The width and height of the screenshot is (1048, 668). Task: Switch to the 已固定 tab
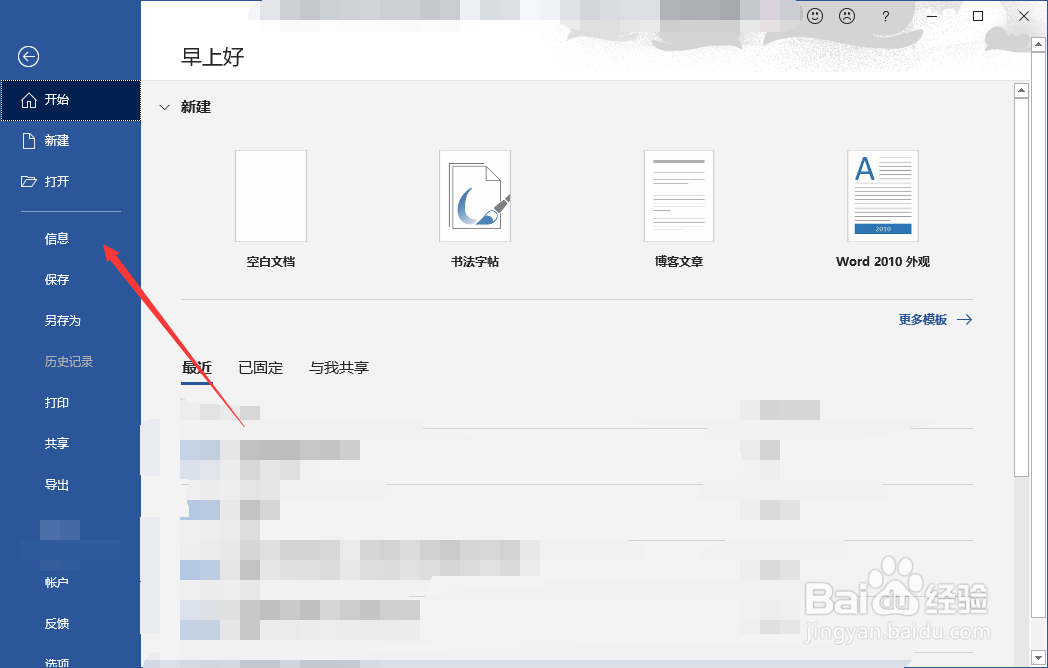[260, 368]
